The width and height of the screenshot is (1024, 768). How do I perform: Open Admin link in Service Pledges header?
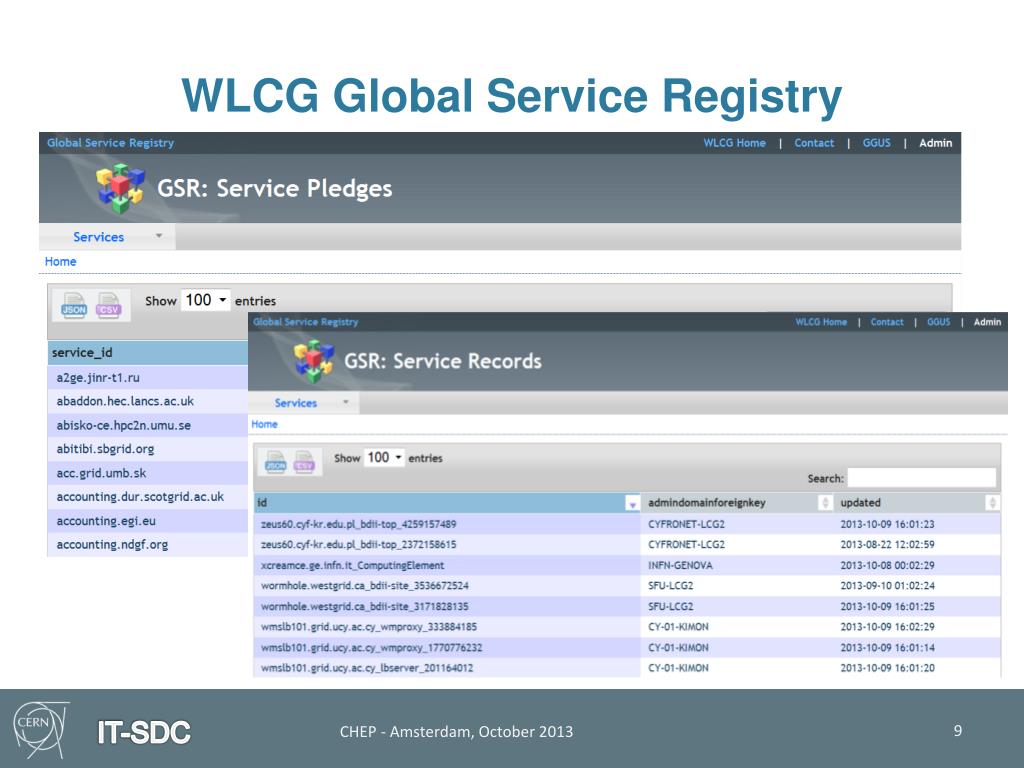tap(935, 143)
